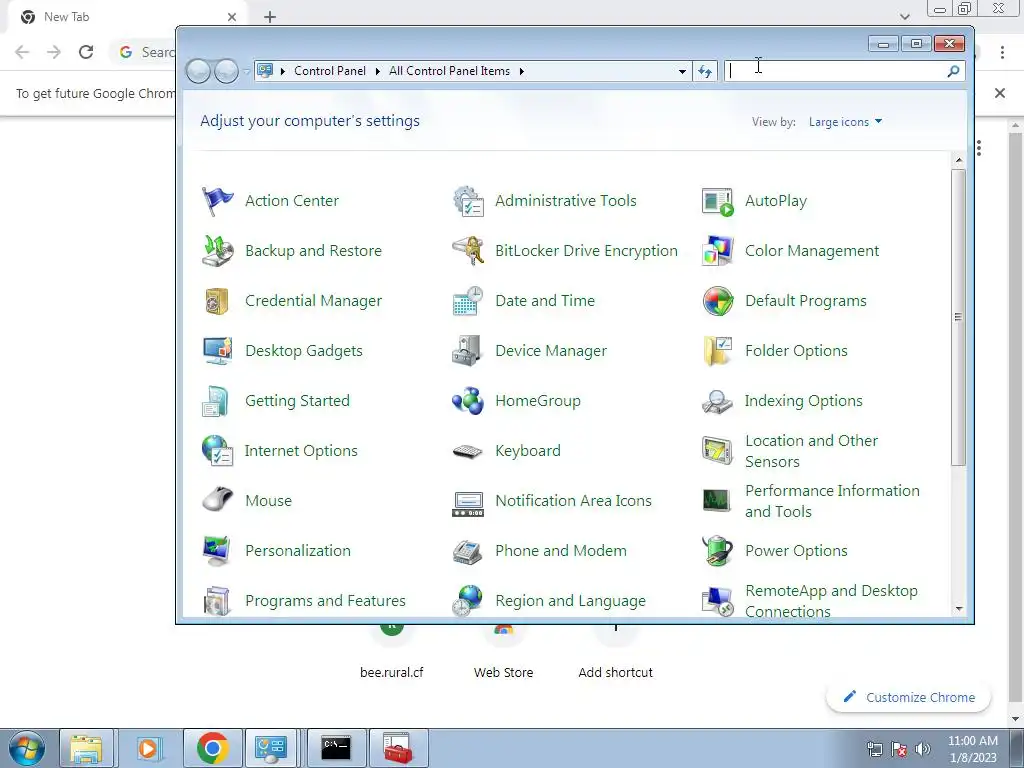Open the Default Programs icon
The height and width of the screenshot is (768, 1024).
[718, 301]
